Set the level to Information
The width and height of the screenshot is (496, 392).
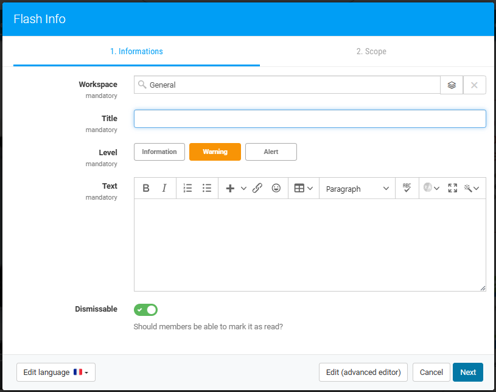tap(159, 152)
